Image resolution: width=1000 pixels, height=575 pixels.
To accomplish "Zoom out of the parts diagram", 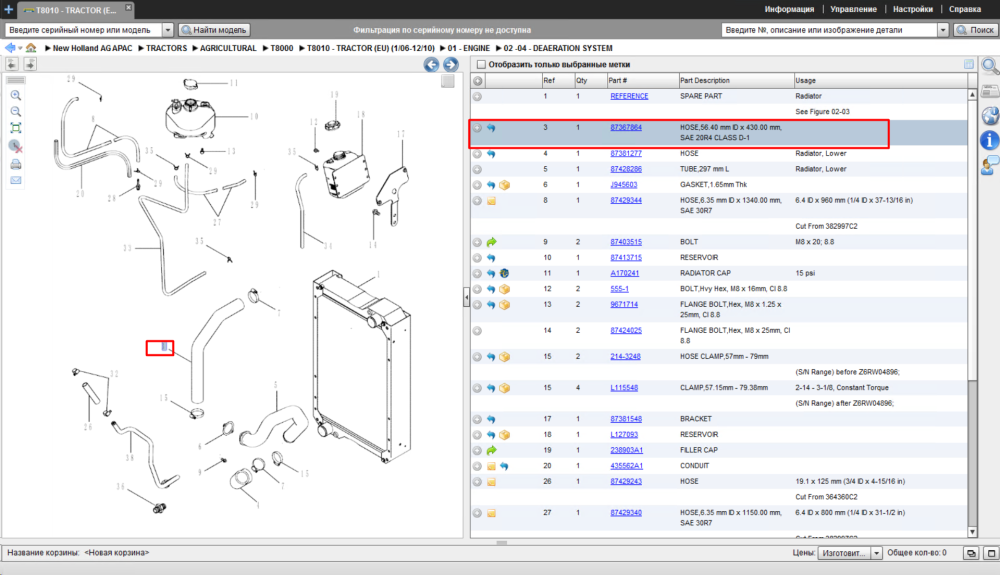I will pyautogui.click(x=16, y=112).
